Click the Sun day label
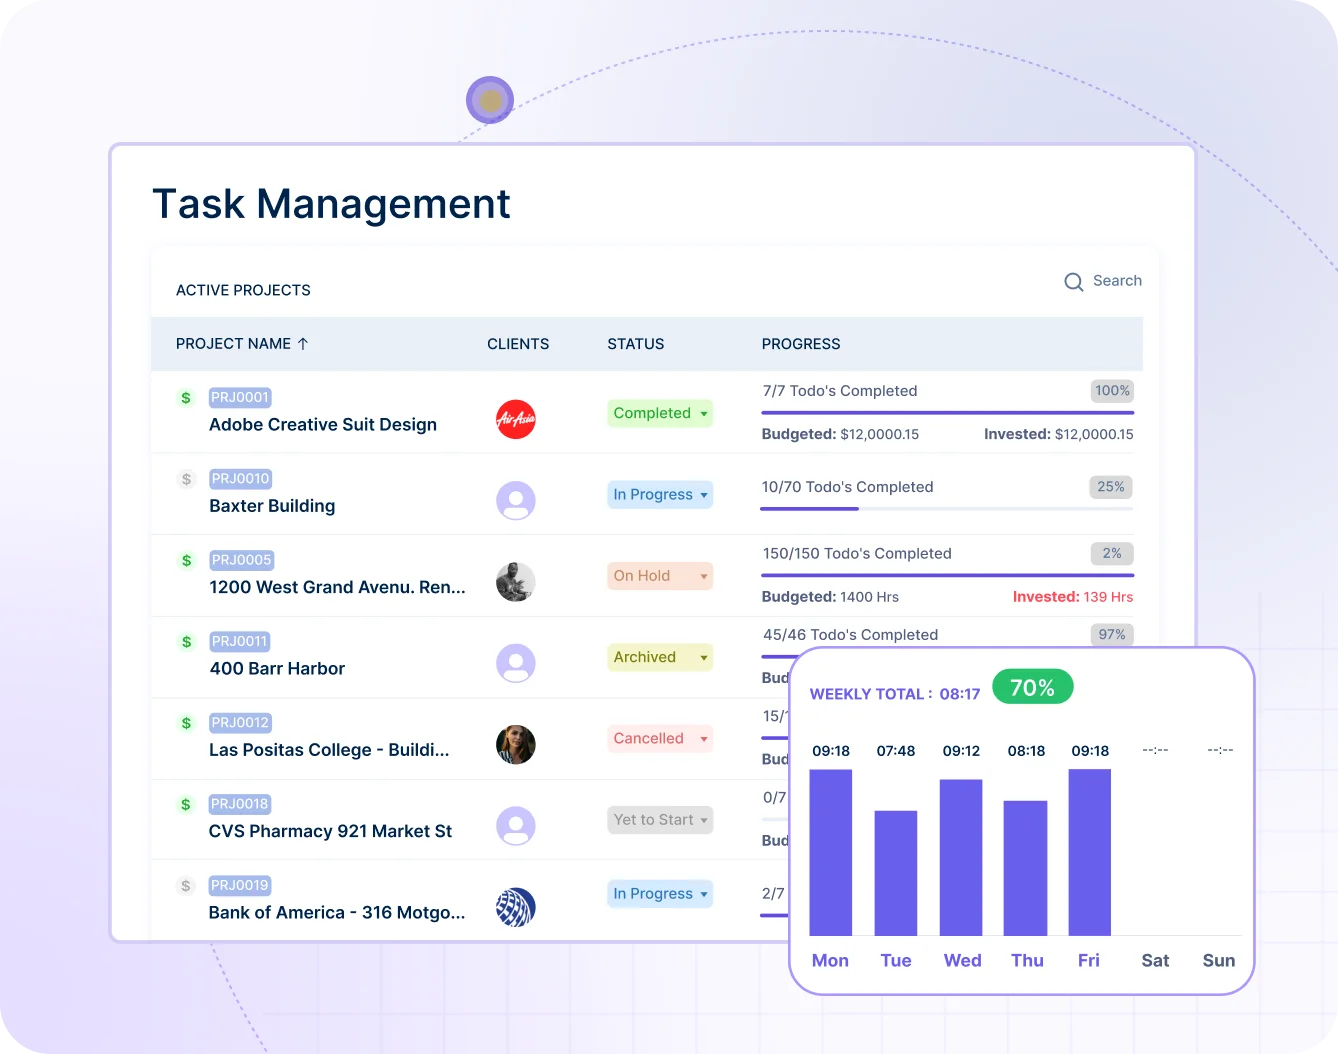The image size is (1338, 1054). pos(1219,961)
